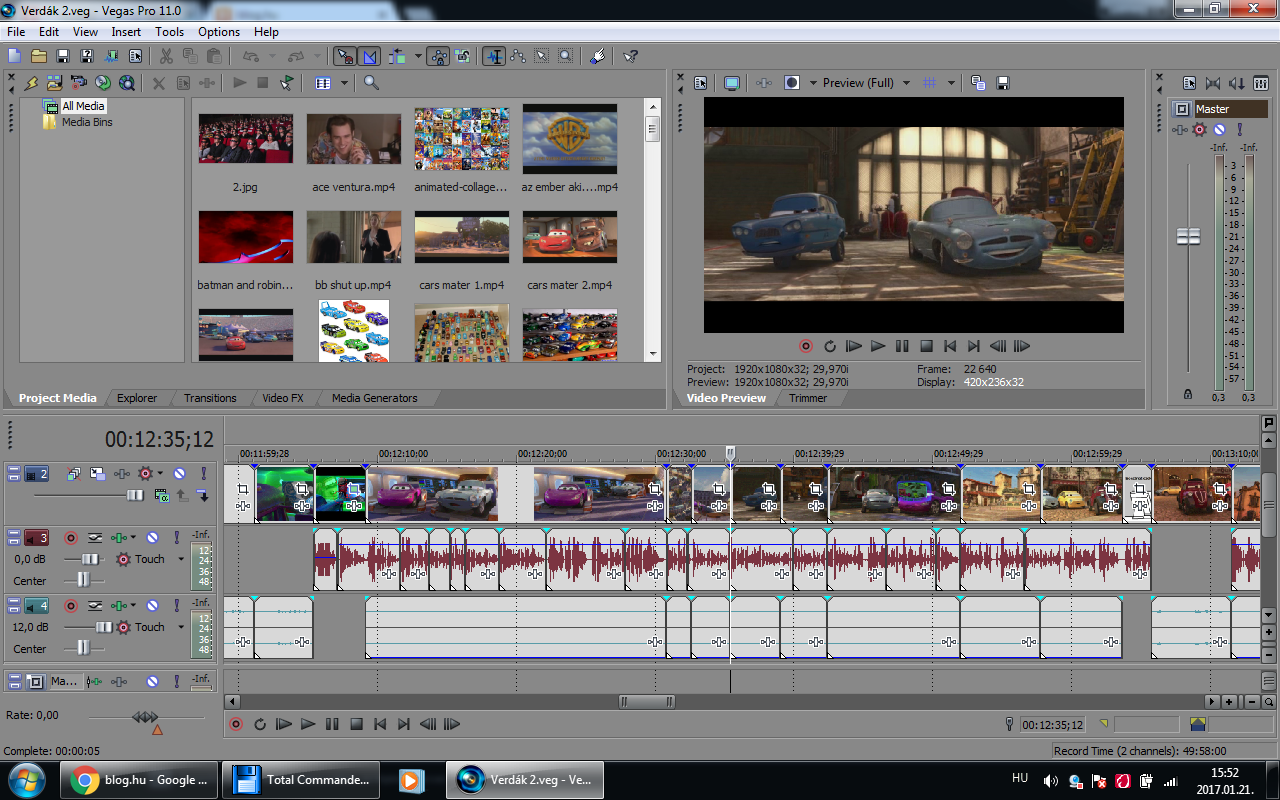
Task: Open track 4 Touch automation mode dropdown
Action: click(x=181, y=627)
